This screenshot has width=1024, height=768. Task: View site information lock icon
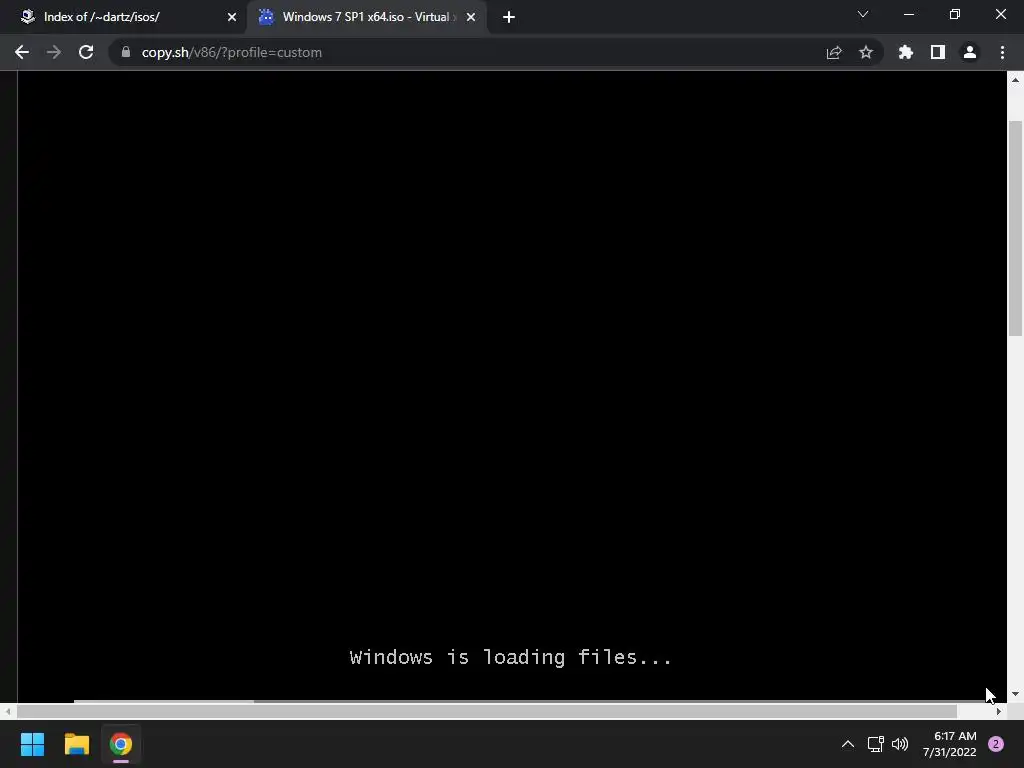(125, 52)
